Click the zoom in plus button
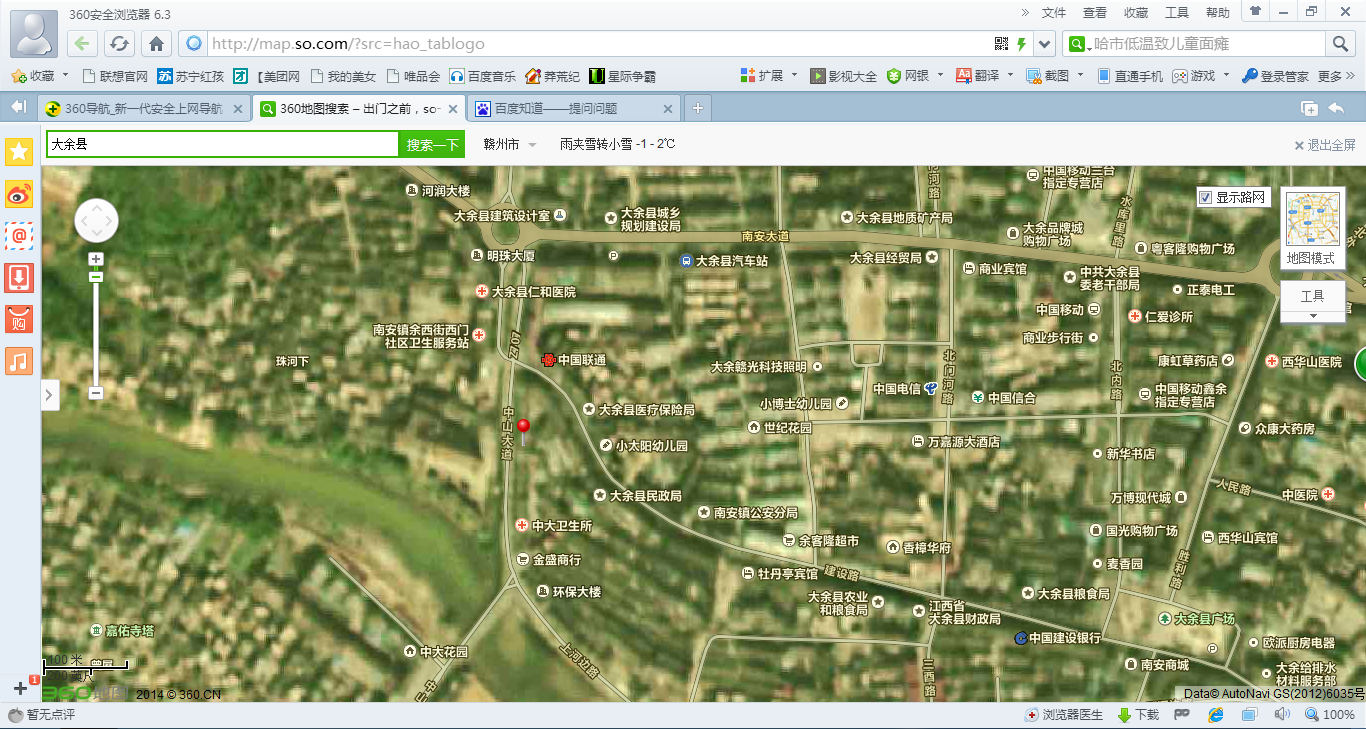 pyautogui.click(x=96, y=259)
